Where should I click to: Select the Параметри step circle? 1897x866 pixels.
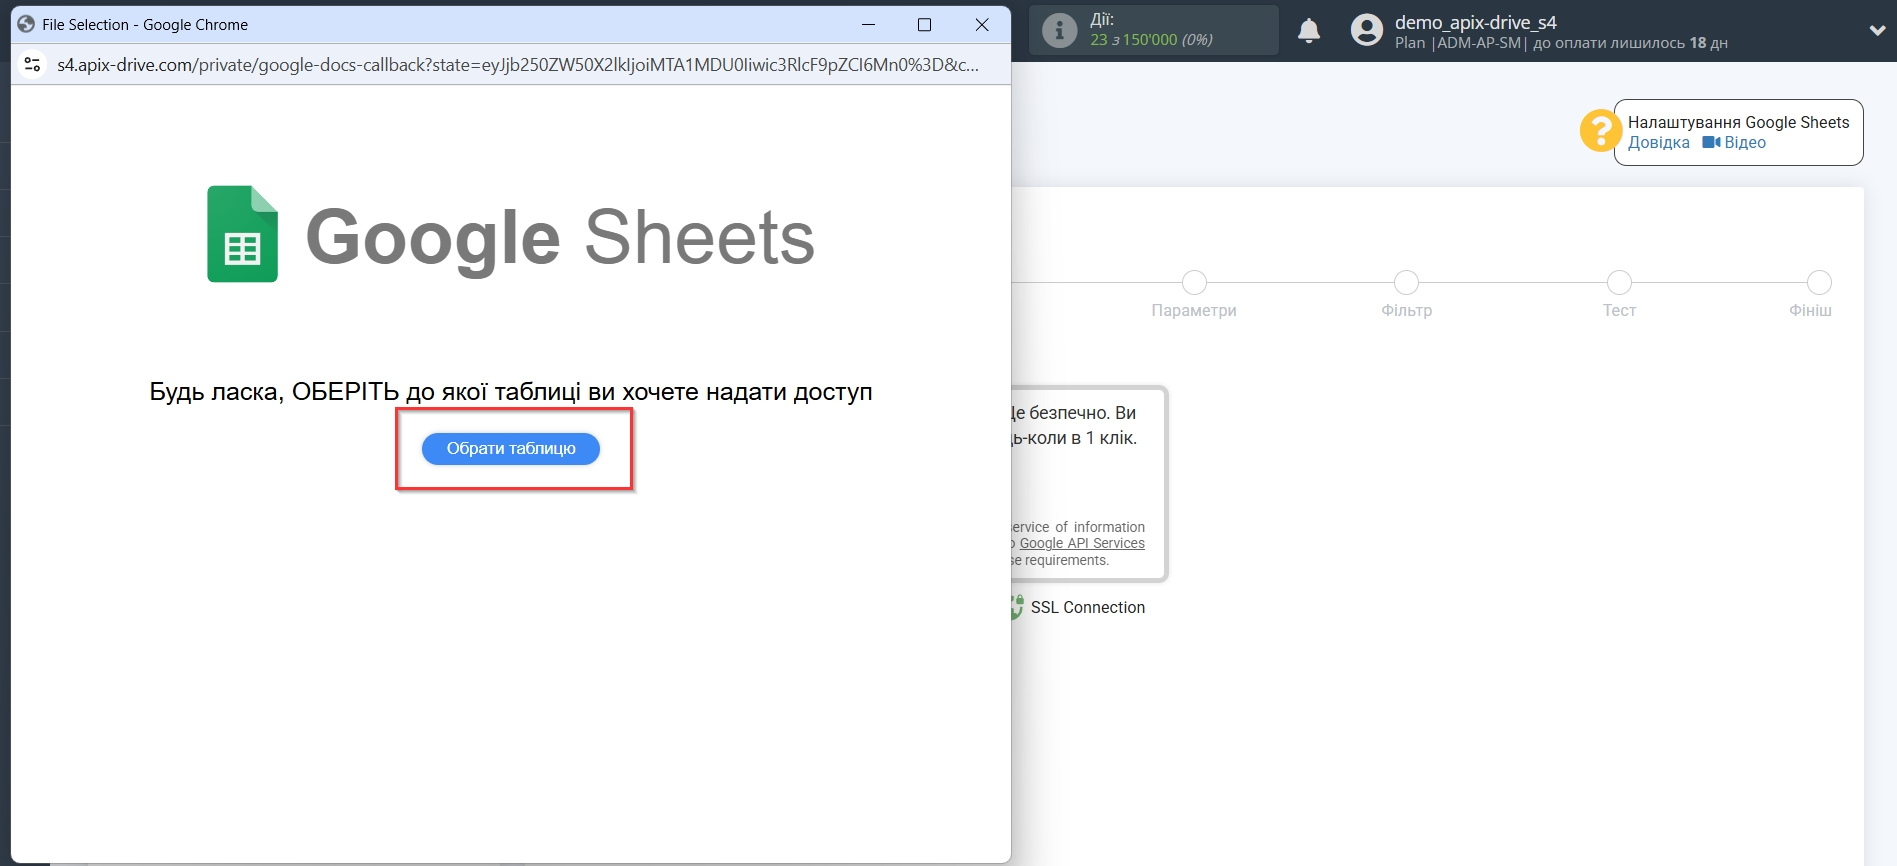(x=1194, y=282)
